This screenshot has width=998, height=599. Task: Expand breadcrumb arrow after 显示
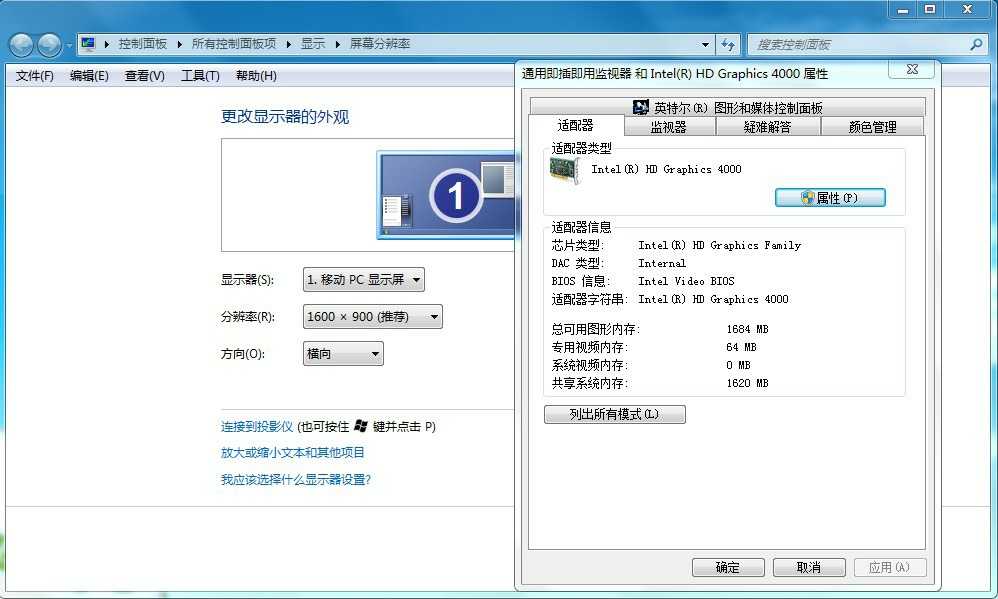(337, 44)
